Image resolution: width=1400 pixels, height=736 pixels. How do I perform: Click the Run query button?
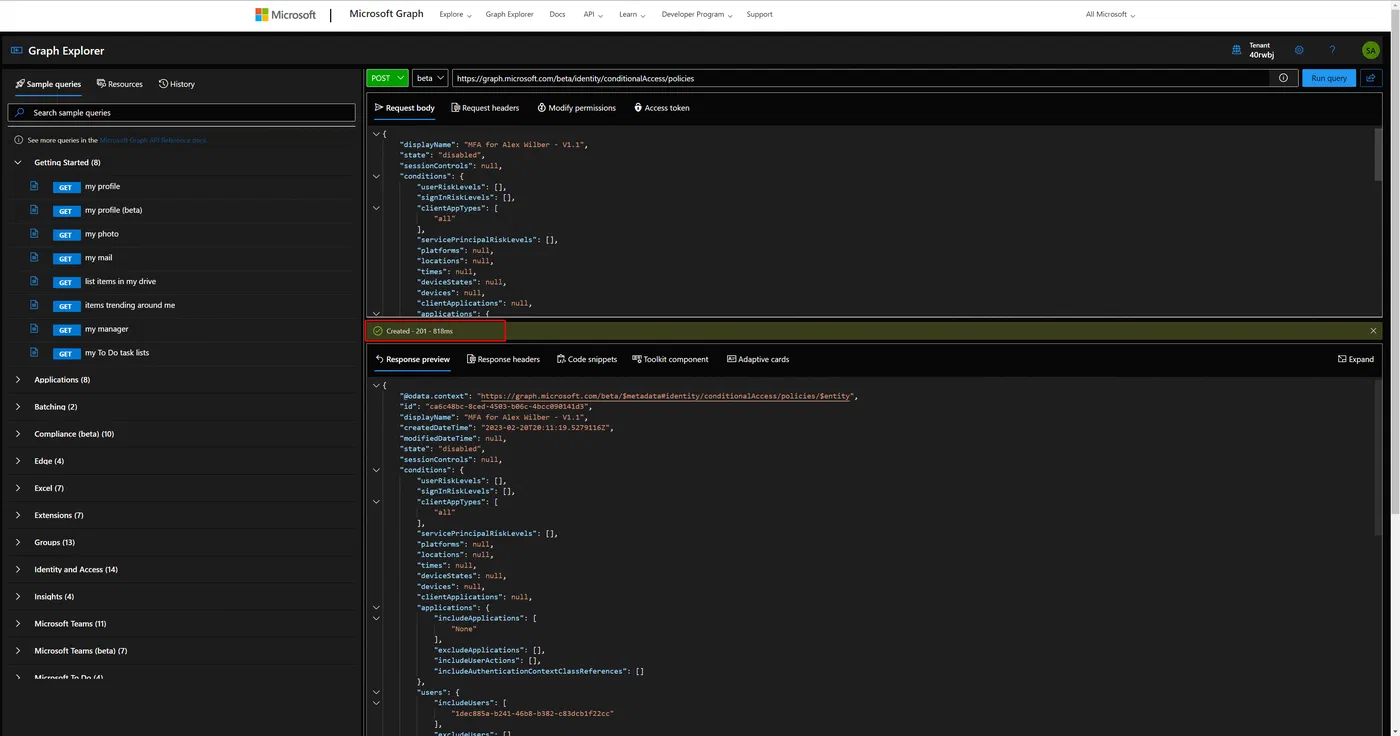(1329, 78)
